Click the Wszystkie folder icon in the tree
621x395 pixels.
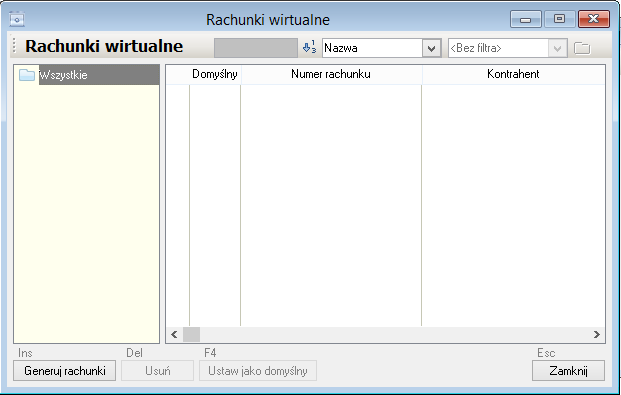coord(27,75)
